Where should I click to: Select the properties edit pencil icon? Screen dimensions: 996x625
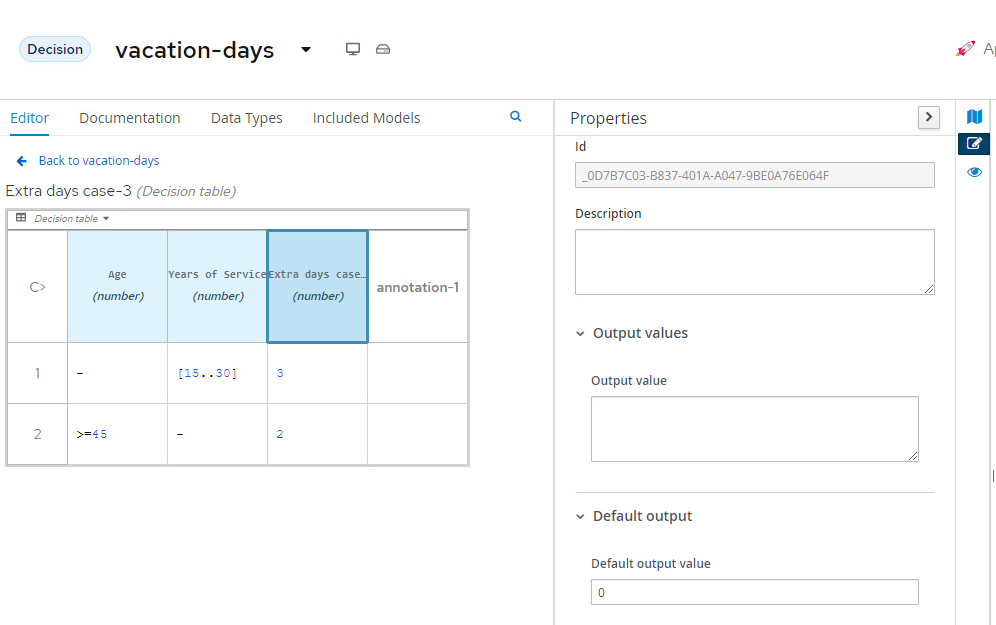click(x=974, y=144)
